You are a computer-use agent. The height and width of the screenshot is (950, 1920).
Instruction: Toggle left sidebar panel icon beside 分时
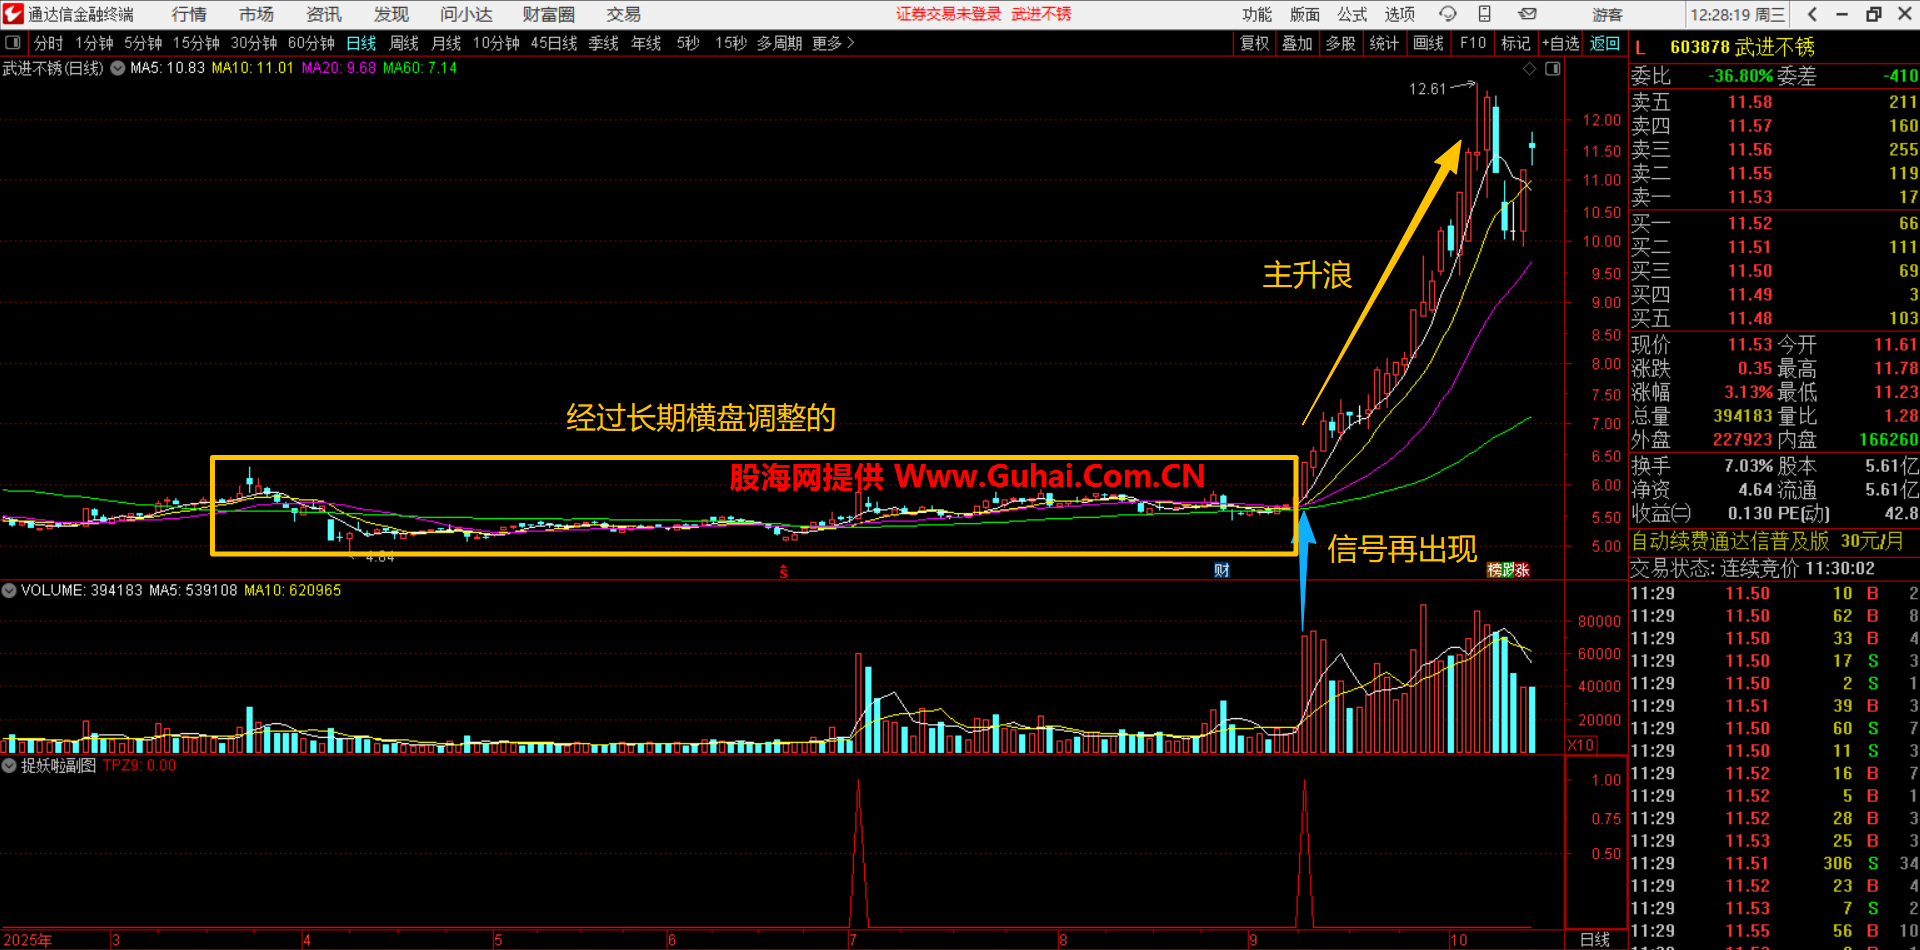[x=13, y=43]
